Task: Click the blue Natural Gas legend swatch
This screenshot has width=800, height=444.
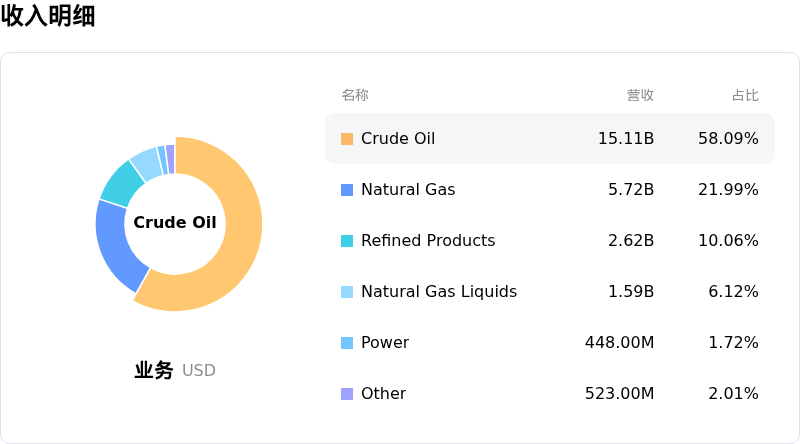Action: pyautogui.click(x=347, y=190)
